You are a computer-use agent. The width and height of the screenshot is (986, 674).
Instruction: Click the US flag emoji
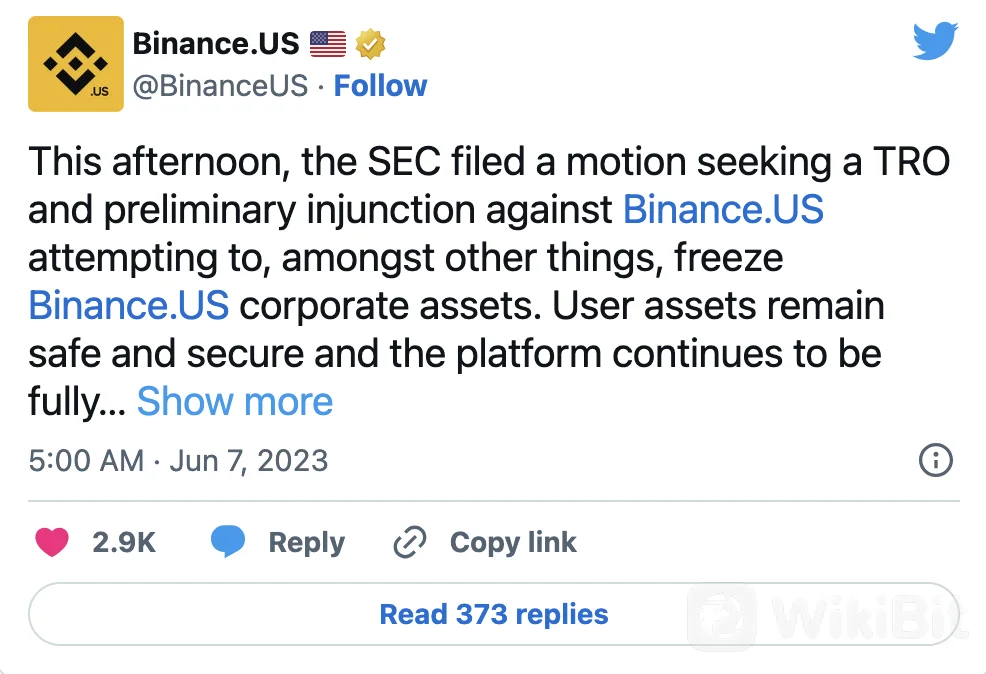point(327,44)
